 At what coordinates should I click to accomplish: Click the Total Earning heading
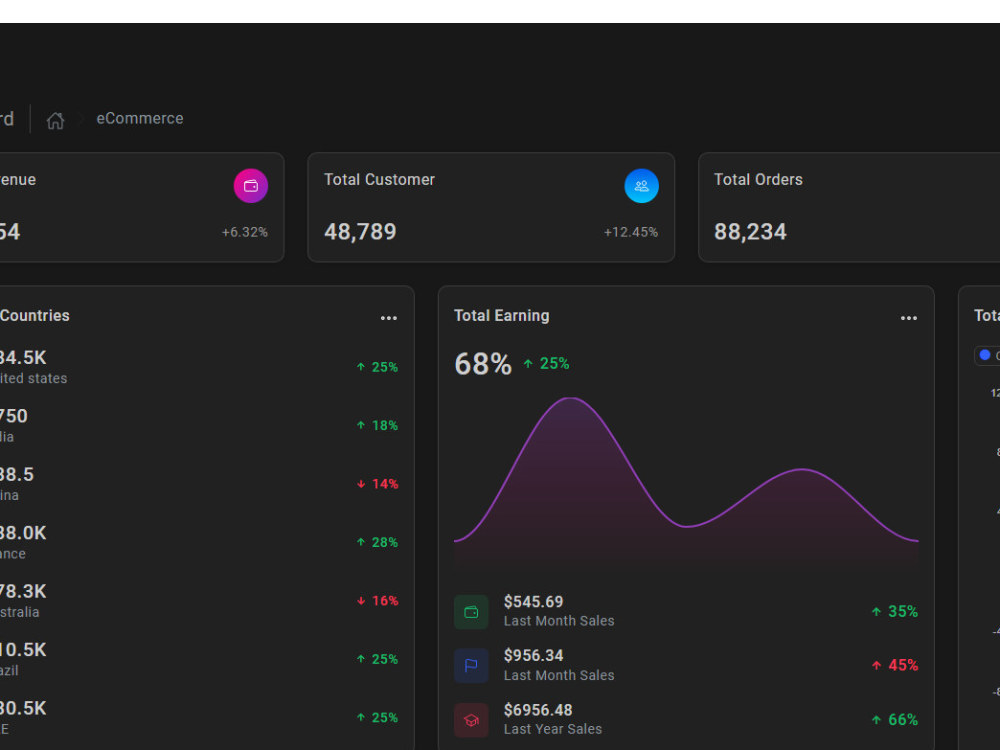(x=501, y=316)
